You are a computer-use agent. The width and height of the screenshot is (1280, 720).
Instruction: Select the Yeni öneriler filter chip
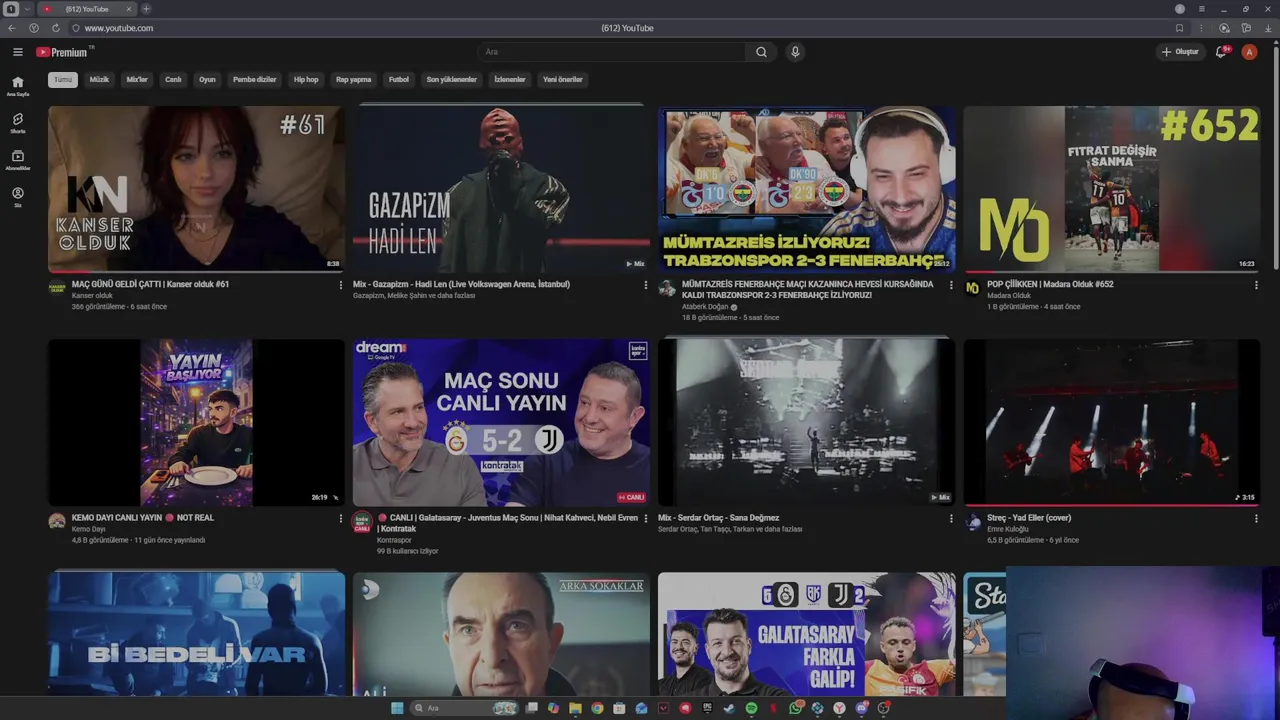[x=563, y=80]
